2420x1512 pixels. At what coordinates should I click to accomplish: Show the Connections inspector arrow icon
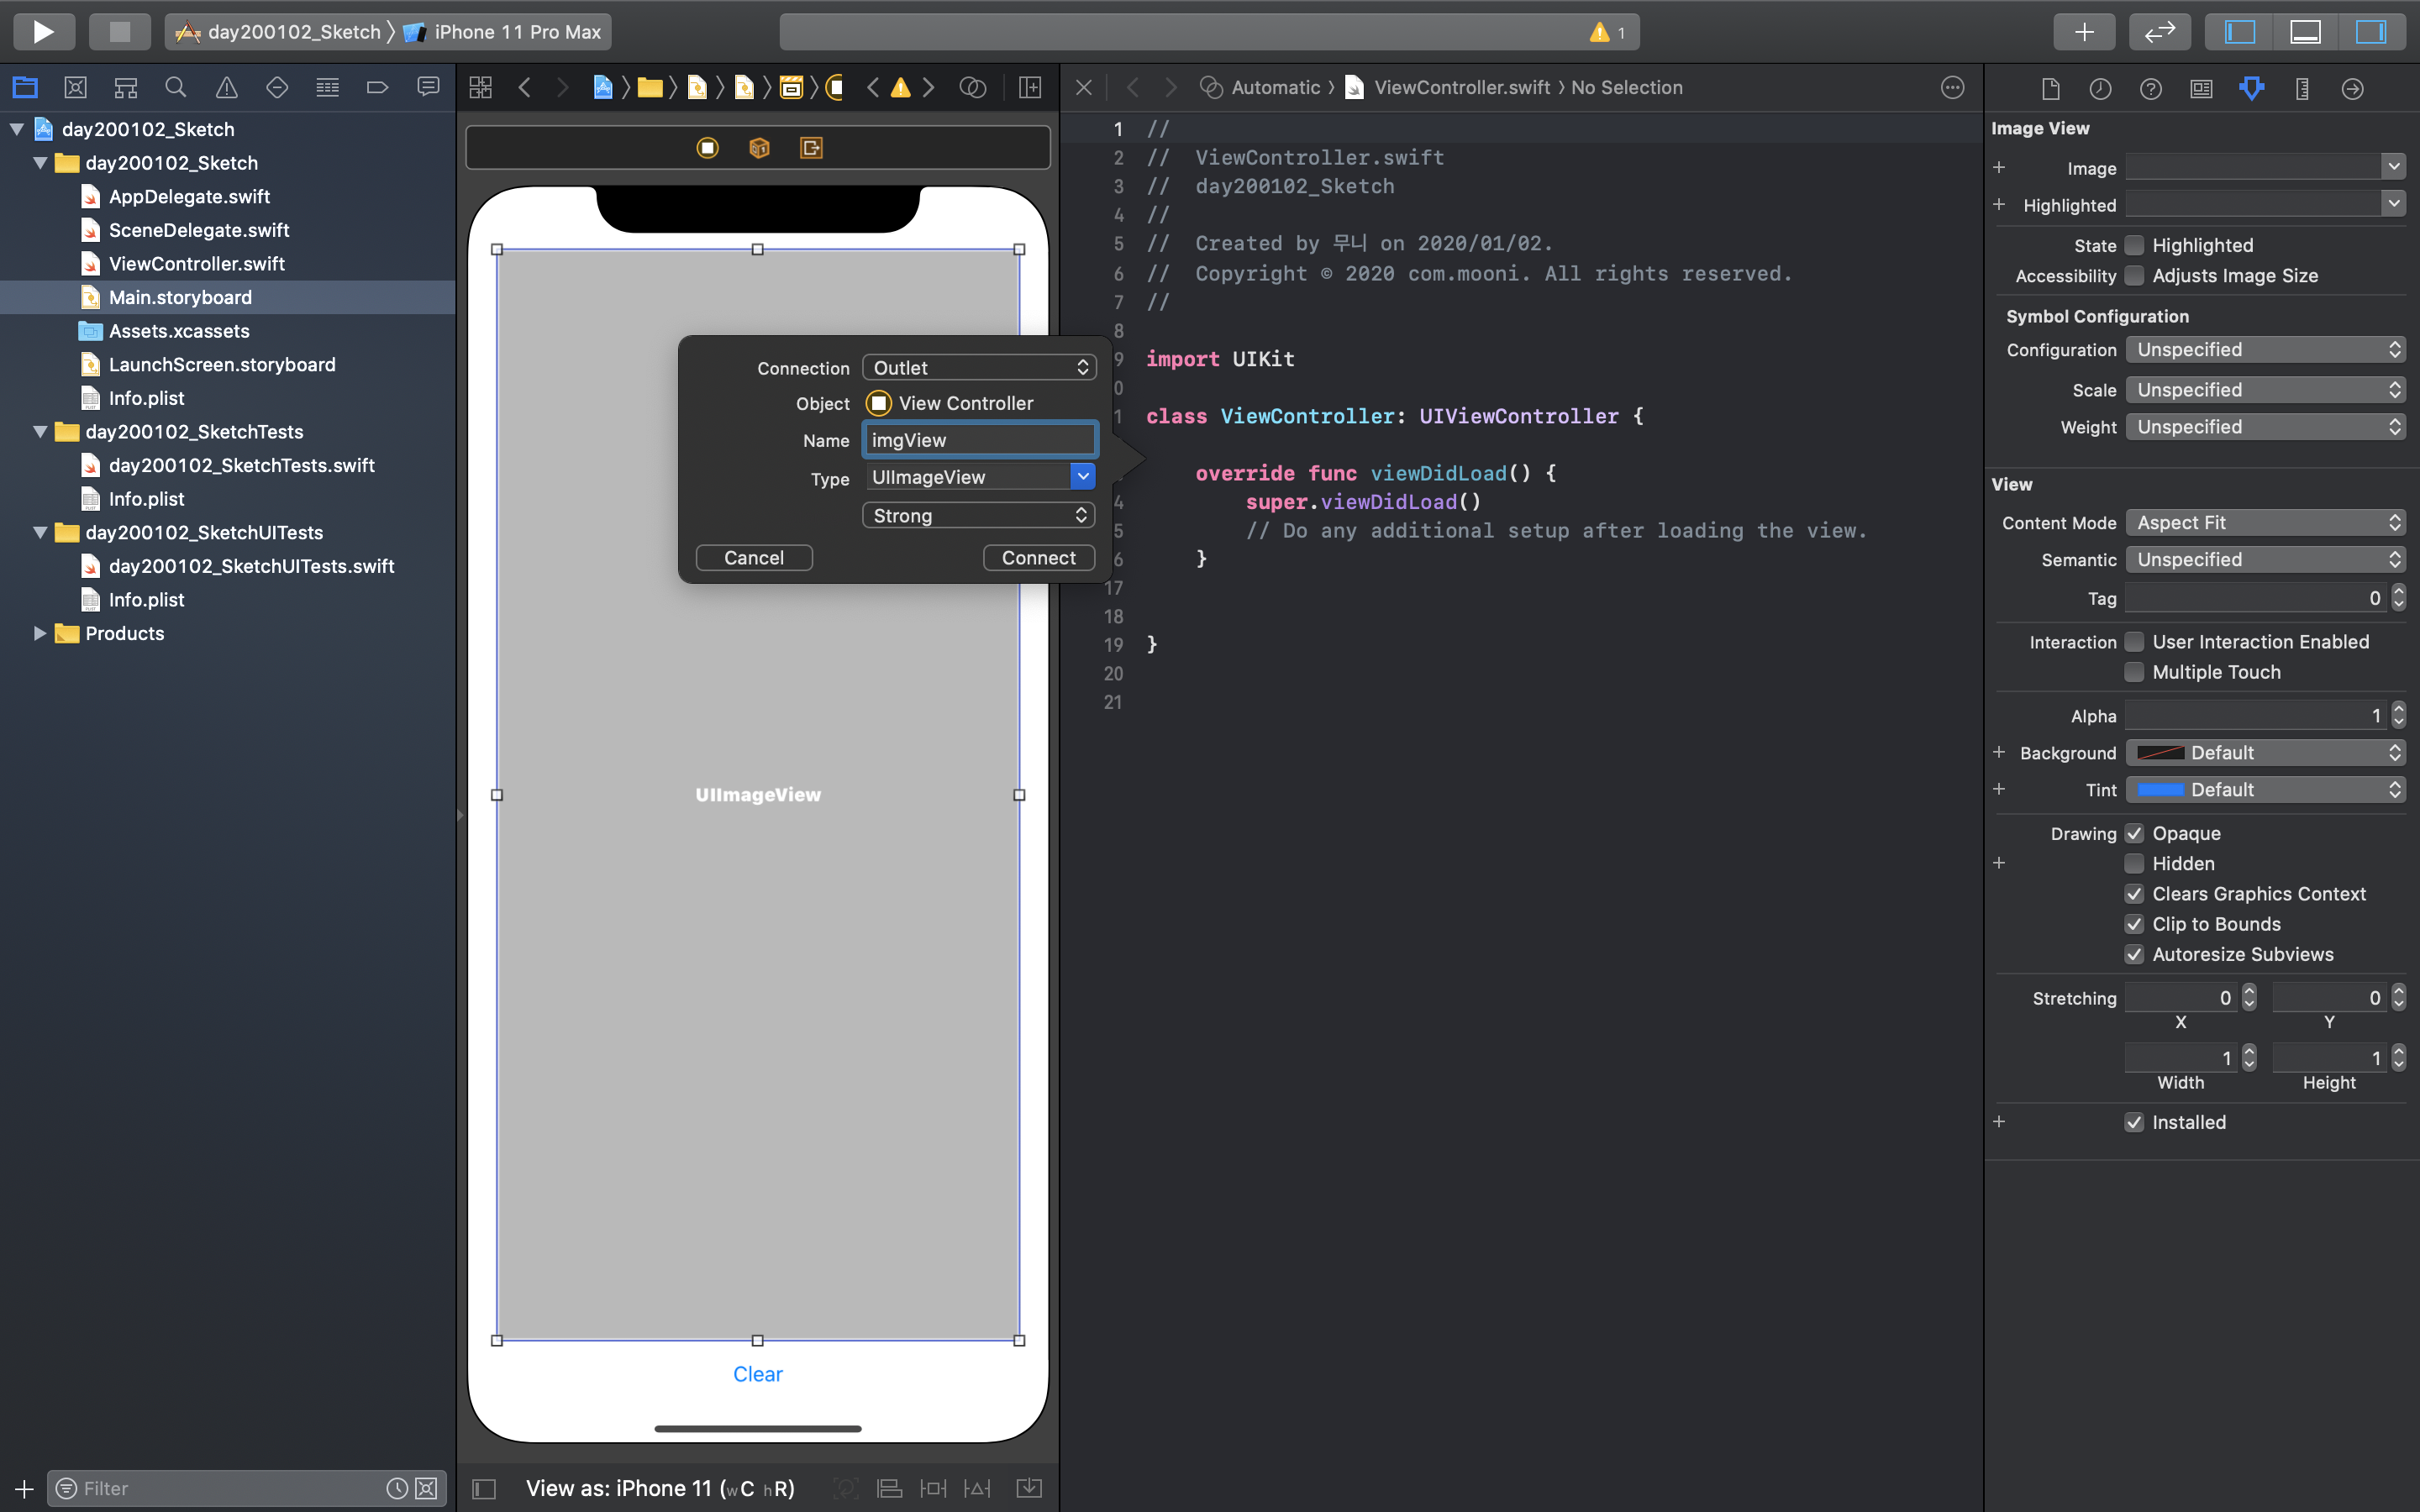pos(2352,89)
